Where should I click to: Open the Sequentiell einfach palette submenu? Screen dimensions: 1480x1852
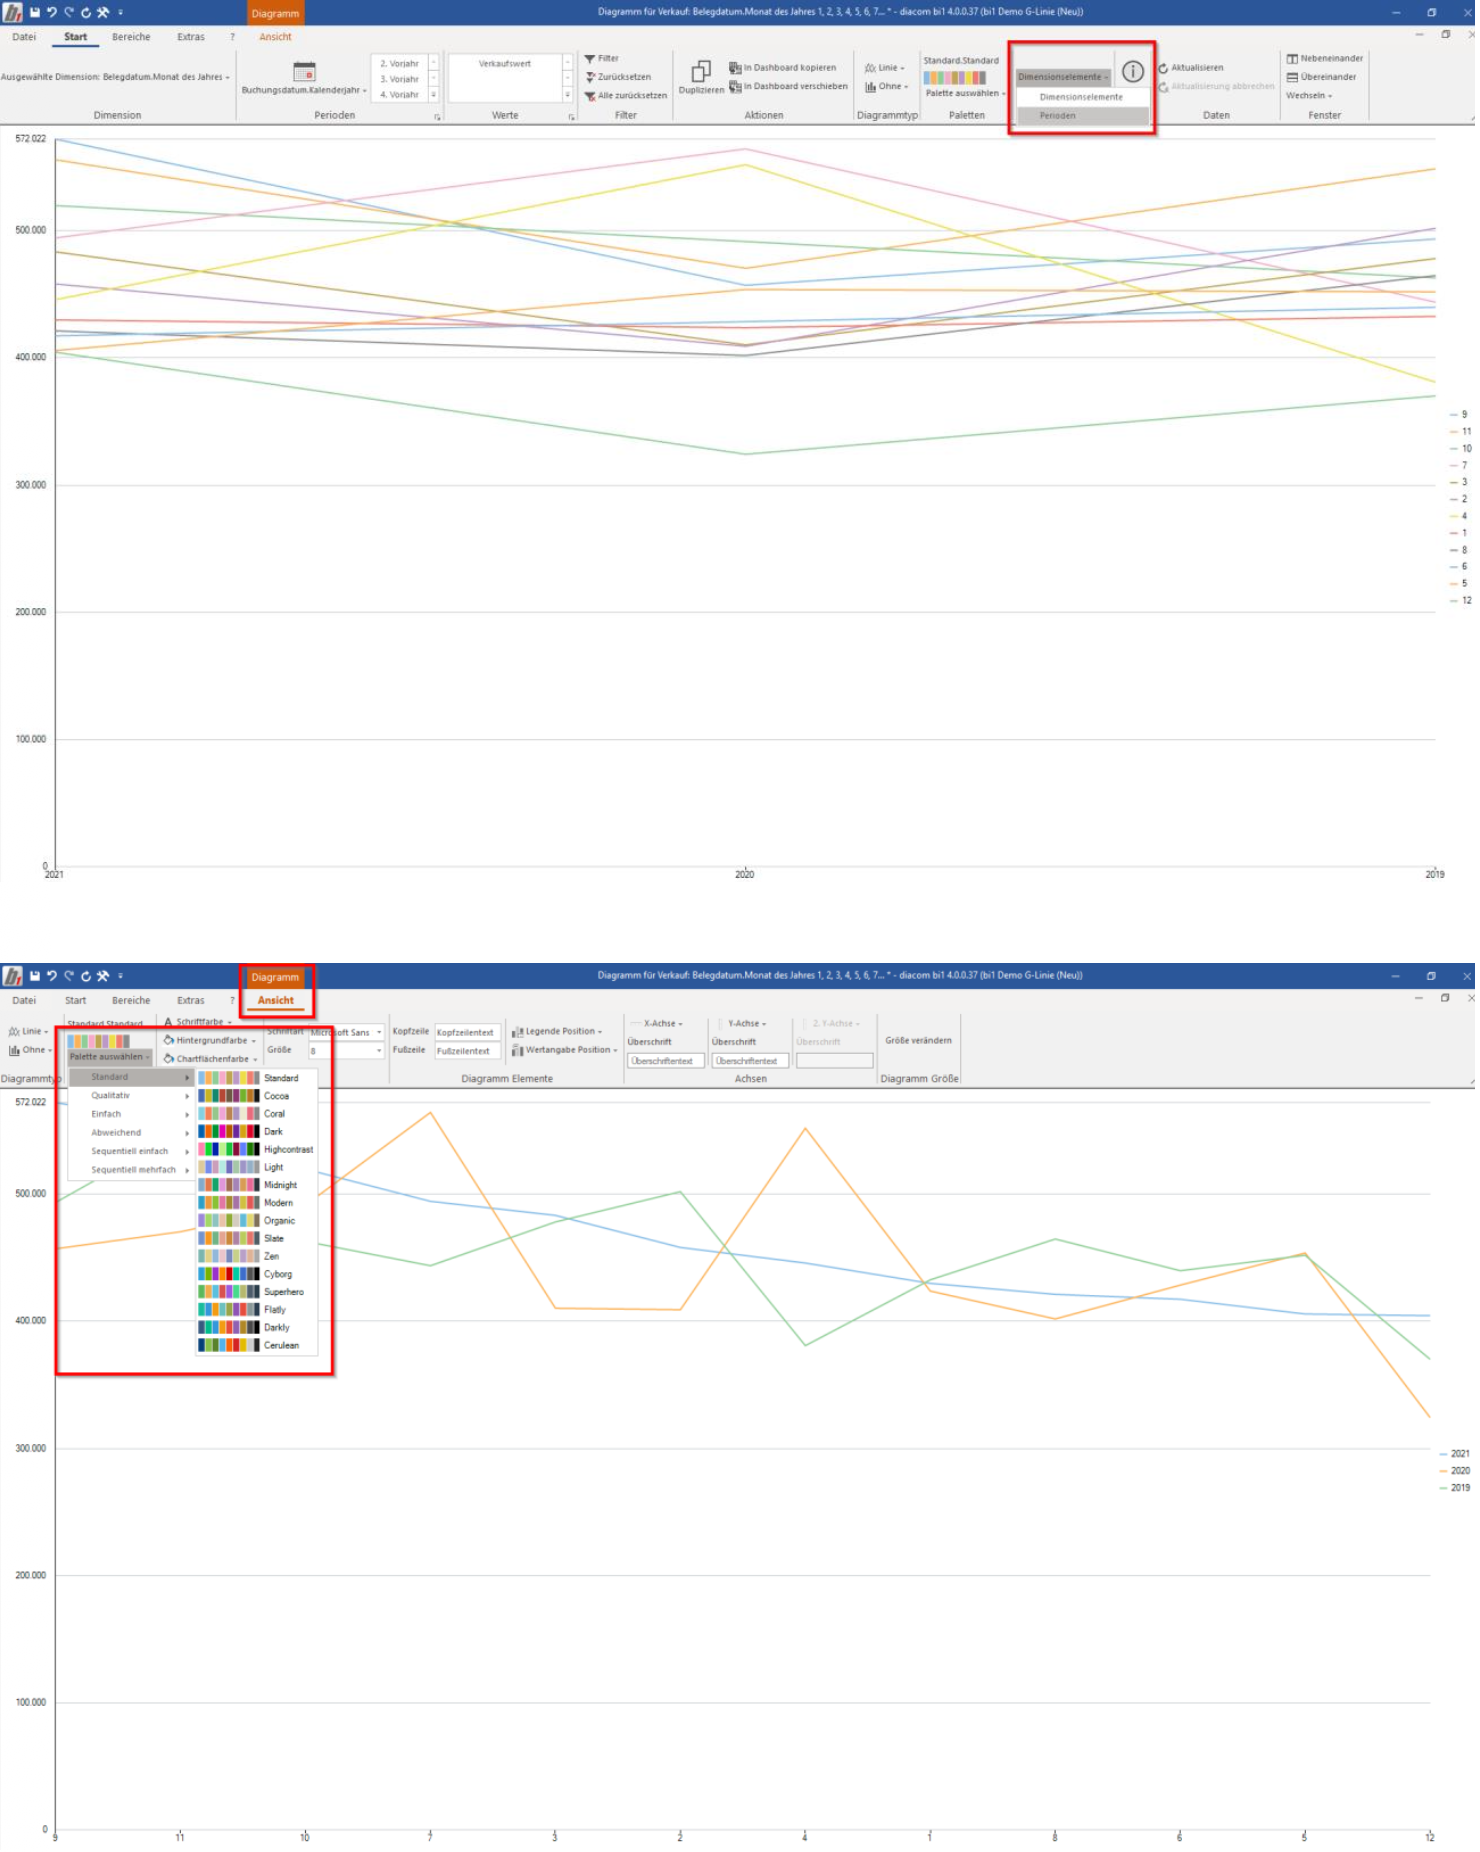coord(130,1153)
